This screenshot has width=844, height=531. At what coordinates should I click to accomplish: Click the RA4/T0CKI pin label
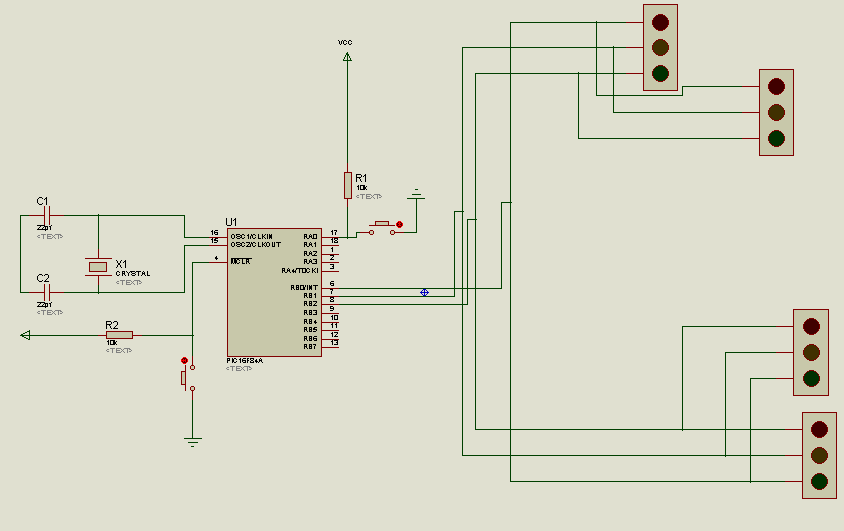point(300,270)
